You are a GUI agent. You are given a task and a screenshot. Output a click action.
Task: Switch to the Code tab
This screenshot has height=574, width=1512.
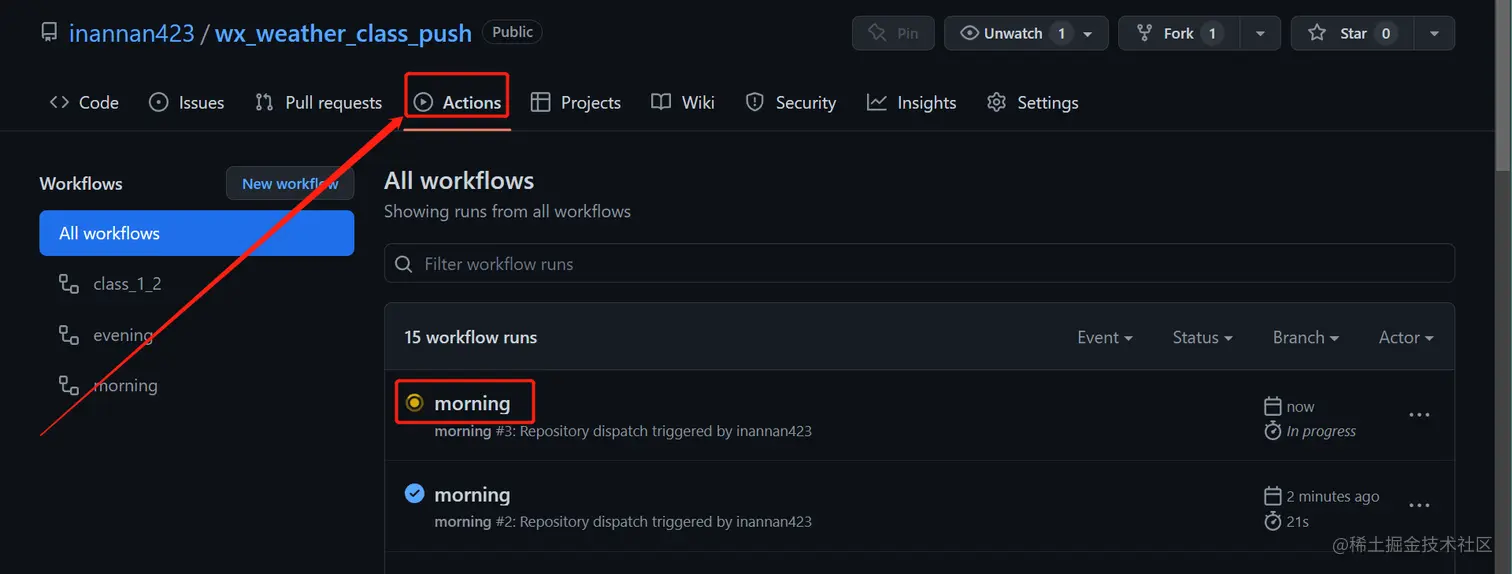84,102
